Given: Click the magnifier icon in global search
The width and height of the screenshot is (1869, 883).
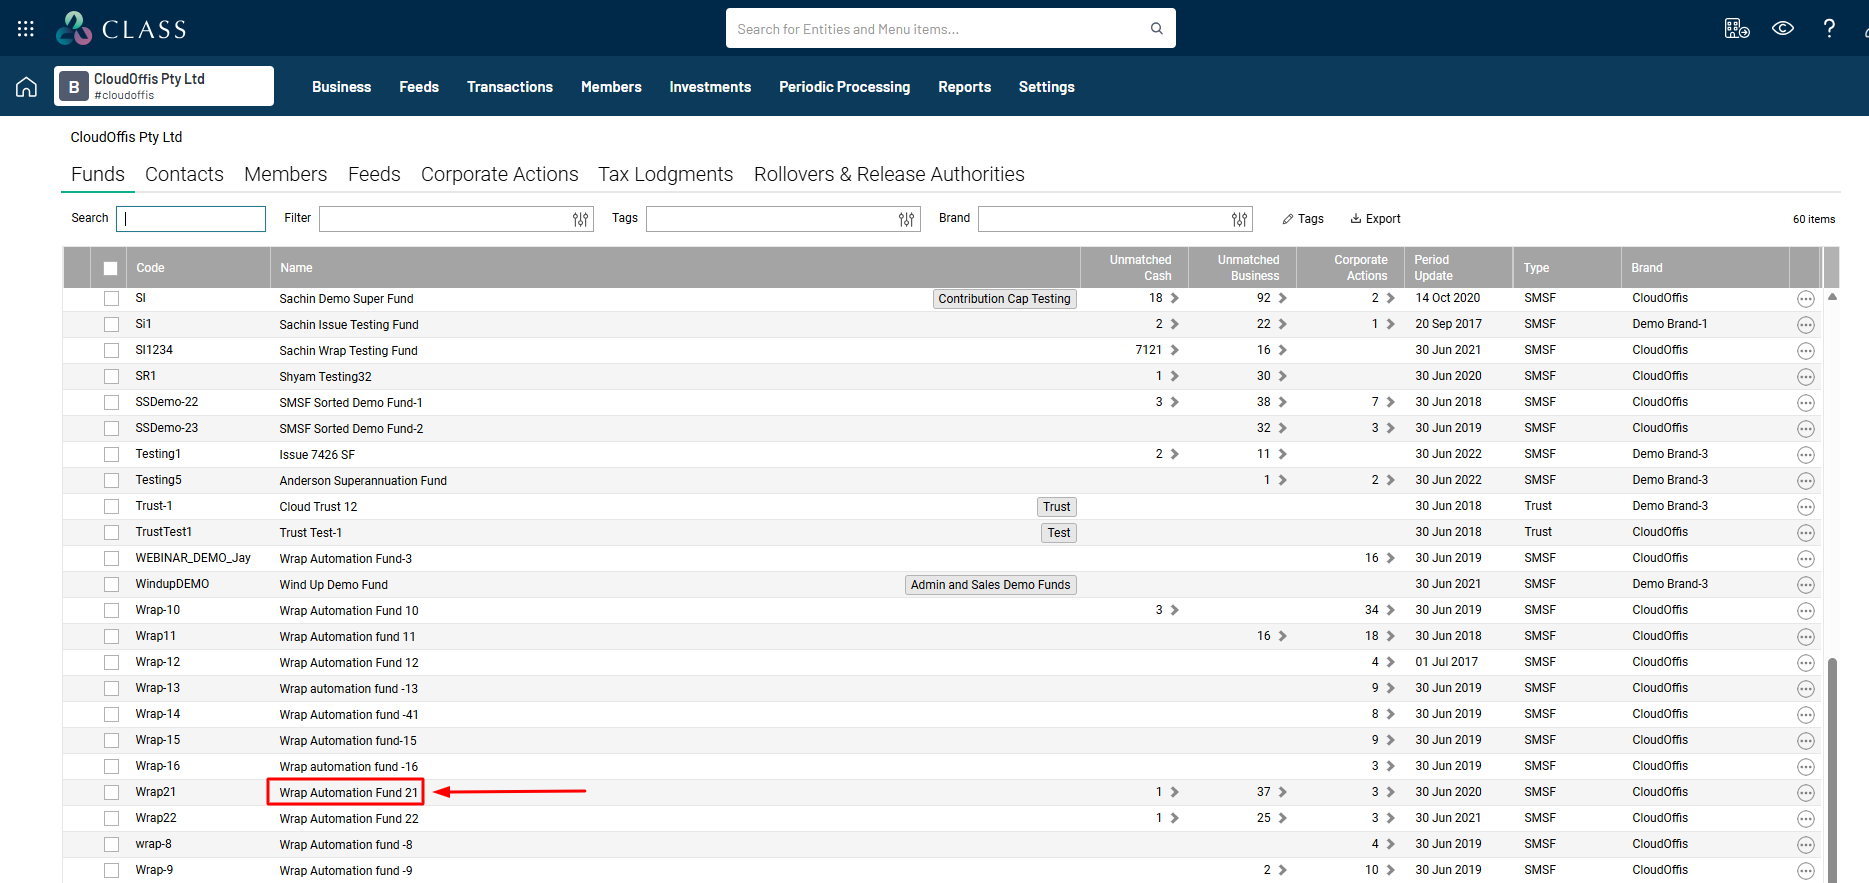Looking at the screenshot, I should pos(1156,29).
